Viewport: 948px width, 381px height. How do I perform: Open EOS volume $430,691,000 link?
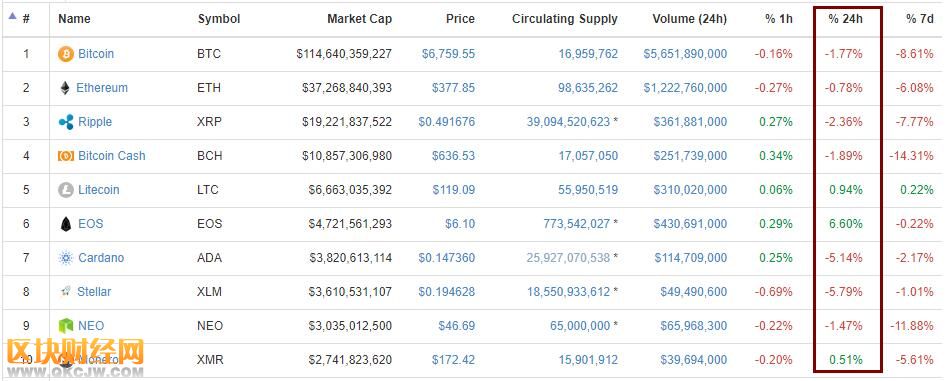(x=690, y=224)
